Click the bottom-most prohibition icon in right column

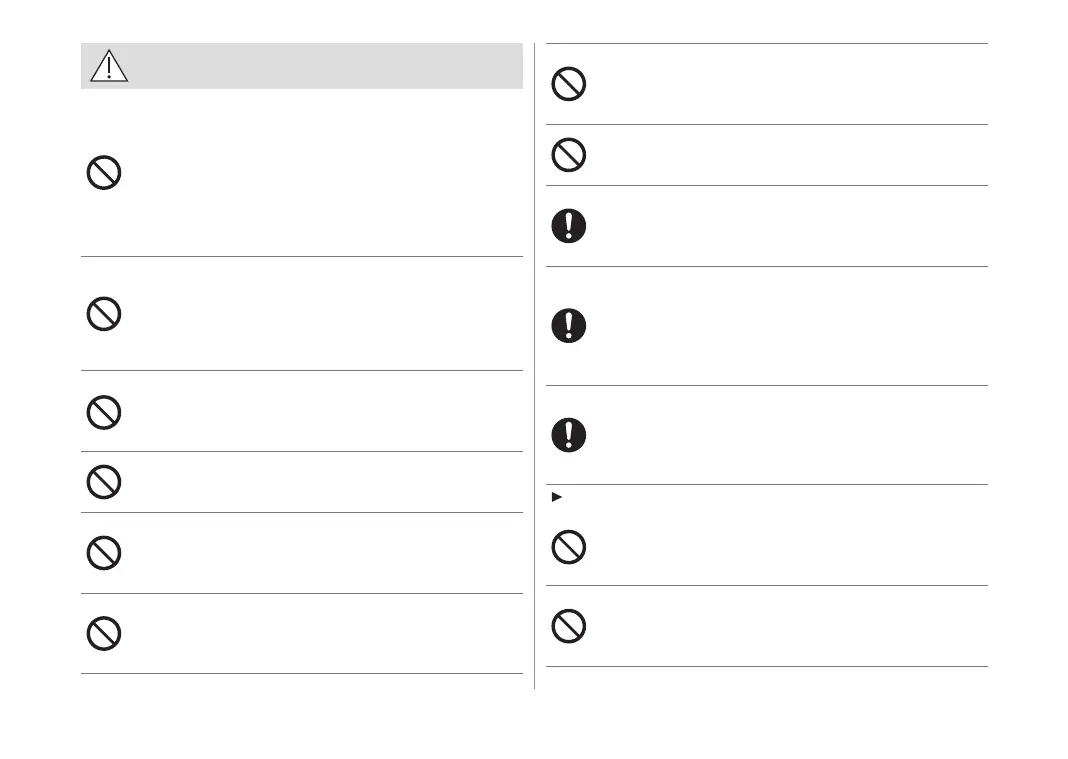point(569,626)
